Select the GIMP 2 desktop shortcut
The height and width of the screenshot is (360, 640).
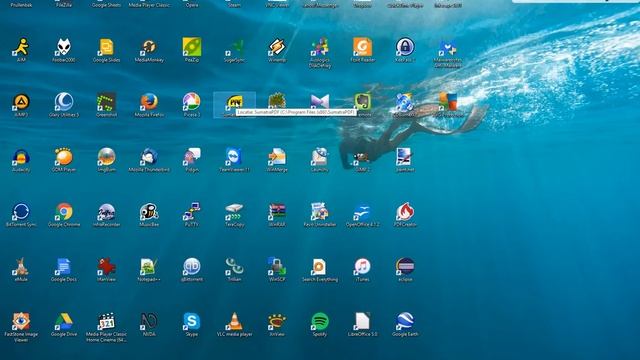tap(362, 157)
